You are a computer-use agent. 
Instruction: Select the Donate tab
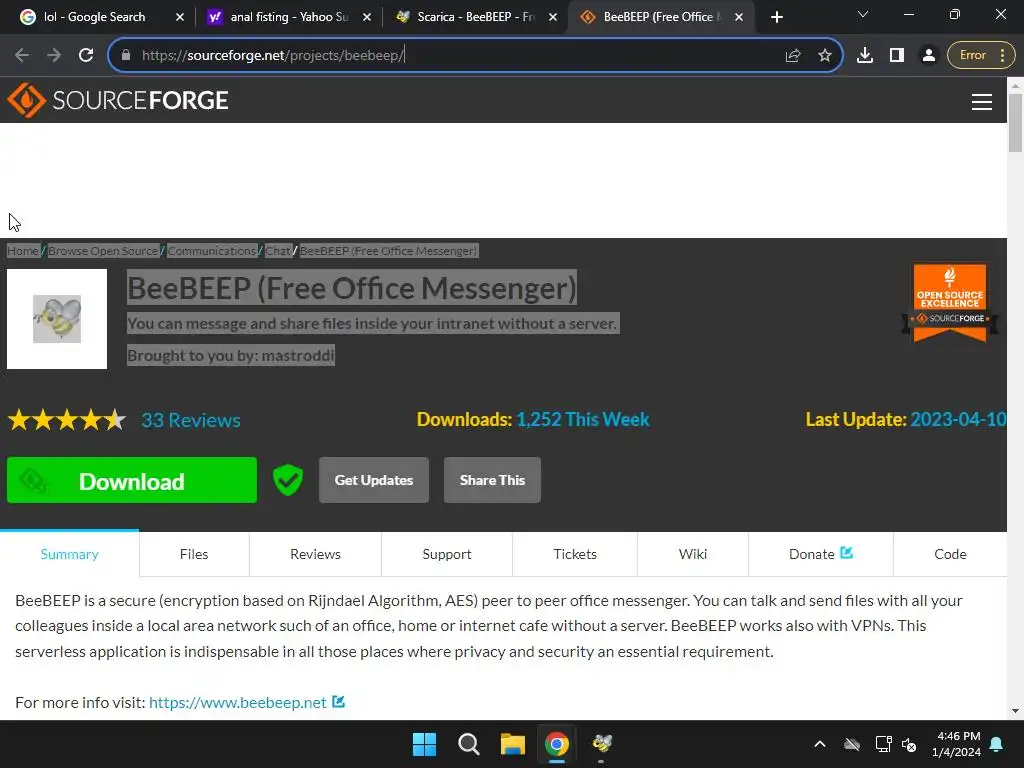(820, 554)
